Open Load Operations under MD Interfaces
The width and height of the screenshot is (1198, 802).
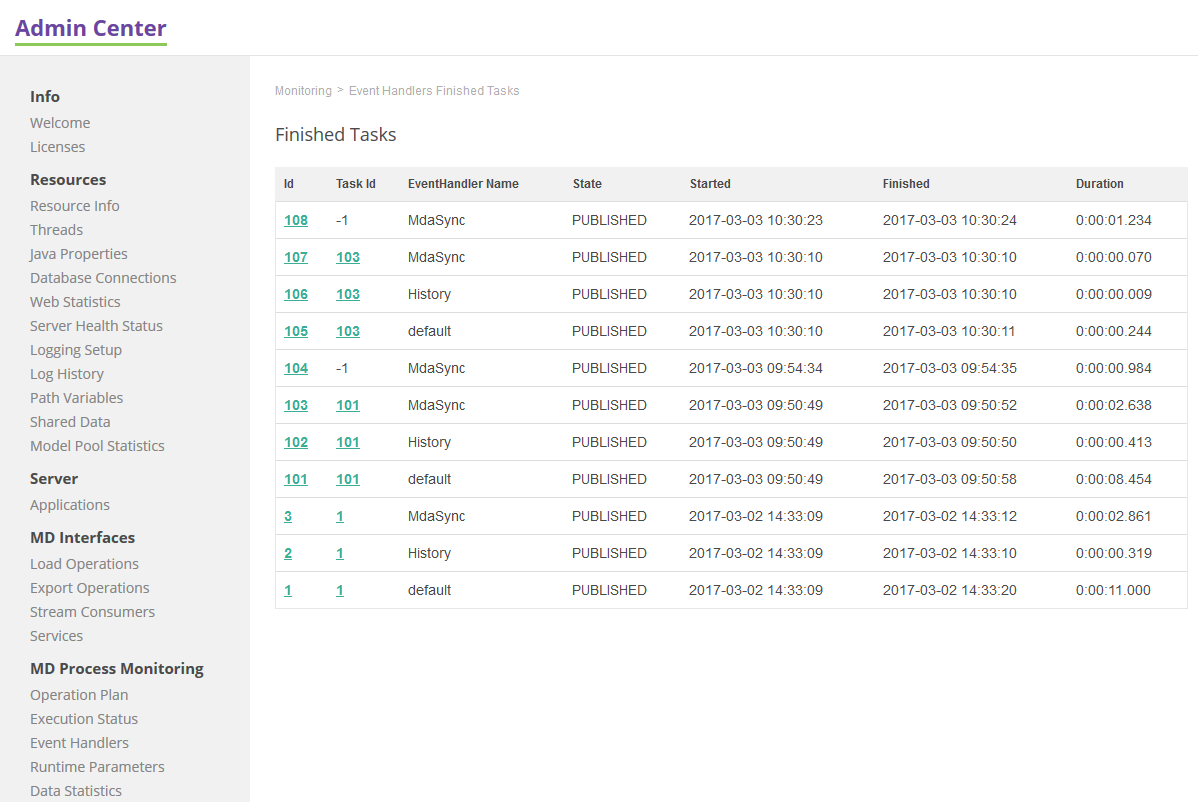click(84, 564)
